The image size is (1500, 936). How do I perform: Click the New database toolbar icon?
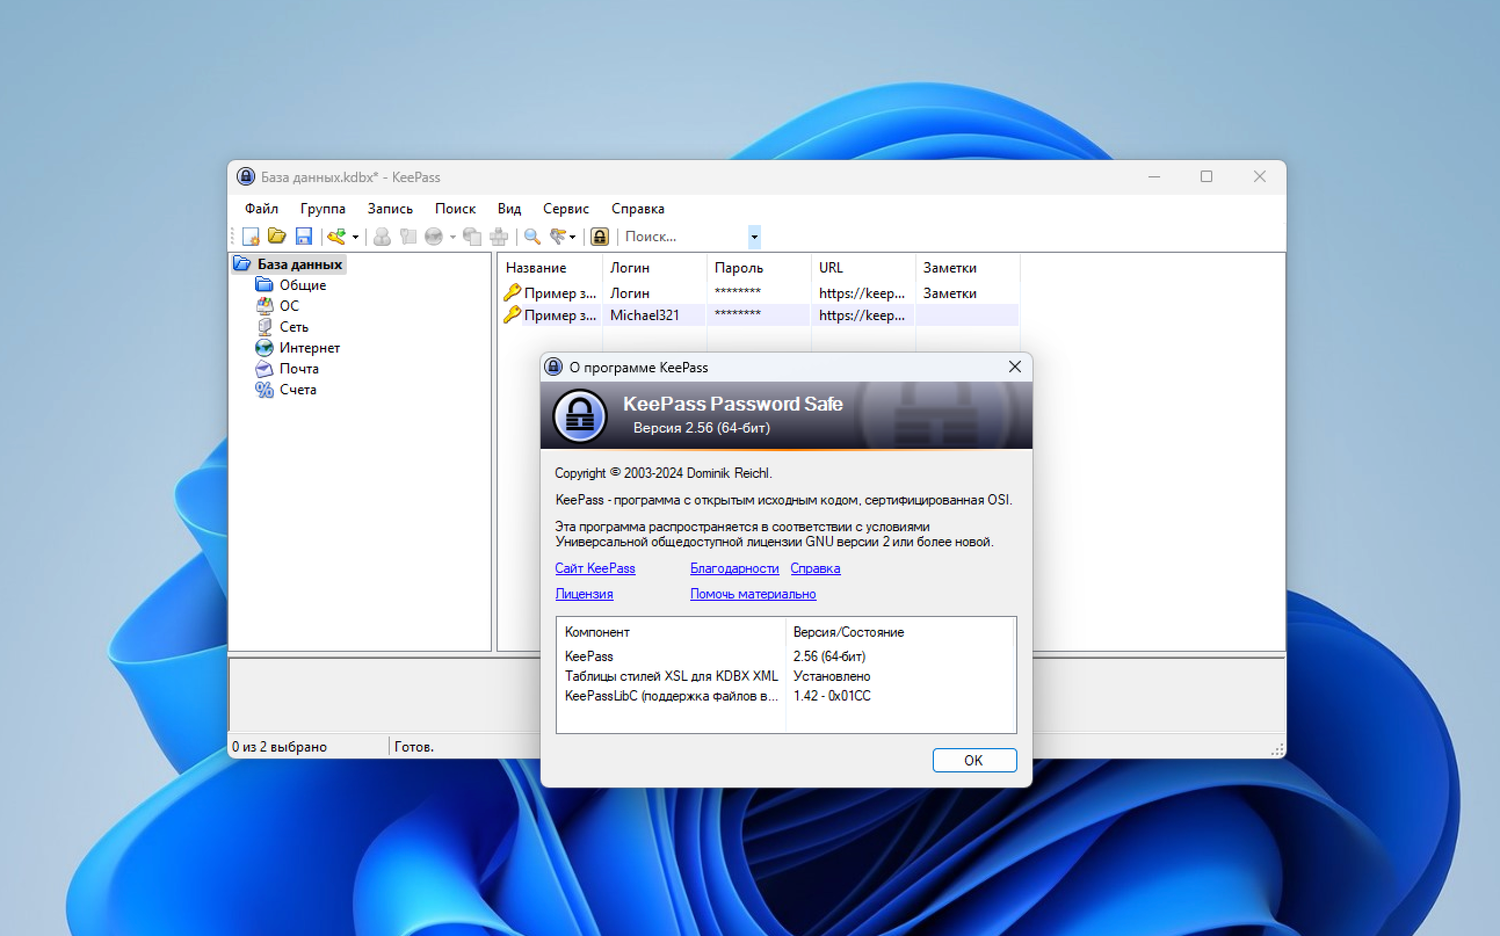(x=251, y=237)
